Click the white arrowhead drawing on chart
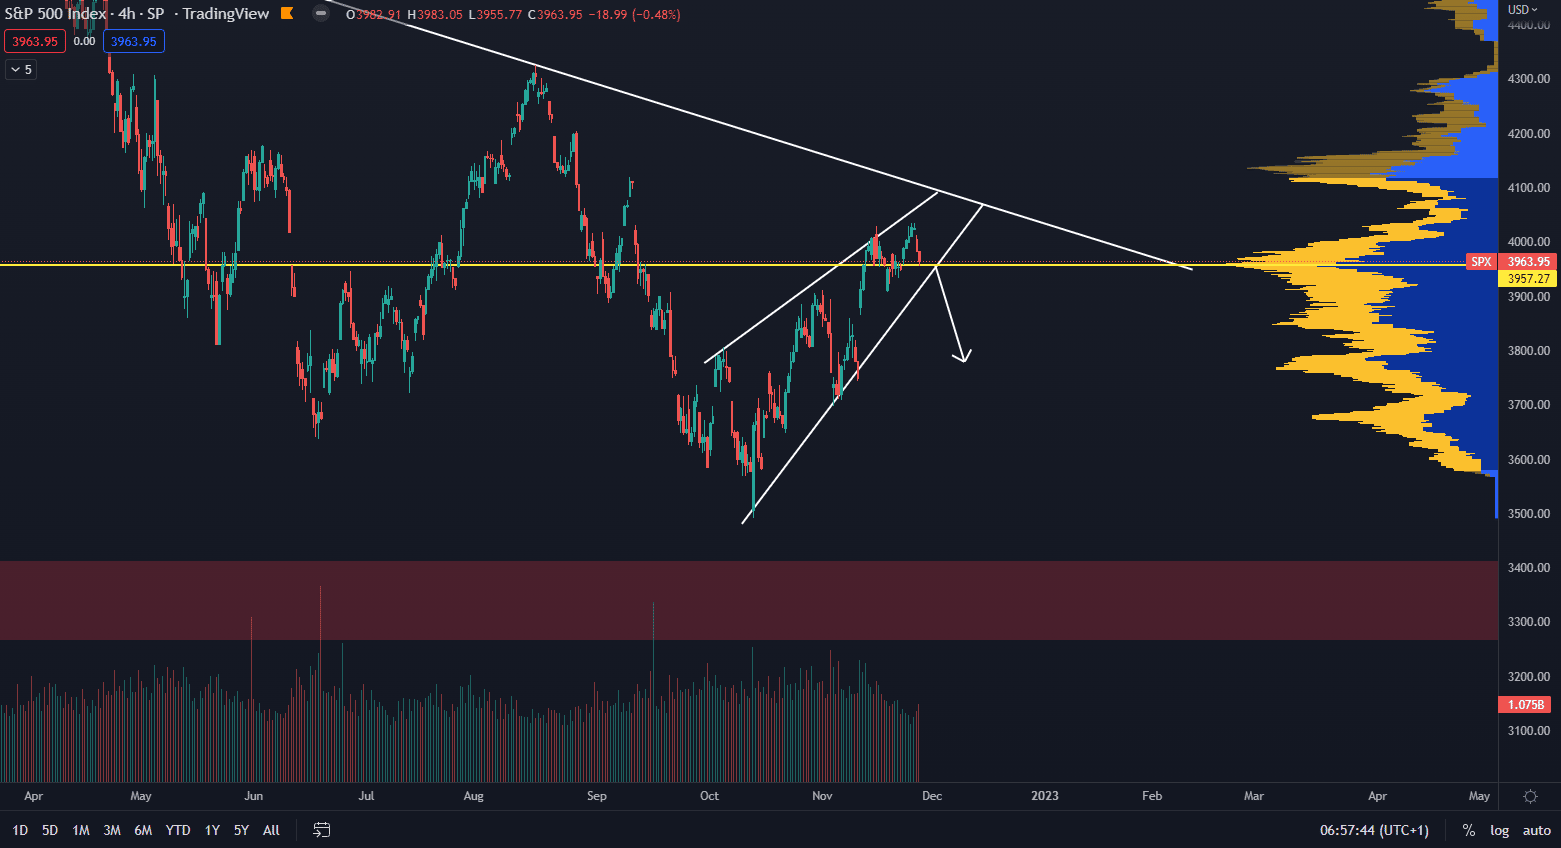The height and width of the screenshot is (848, 1561). point(962,355)
